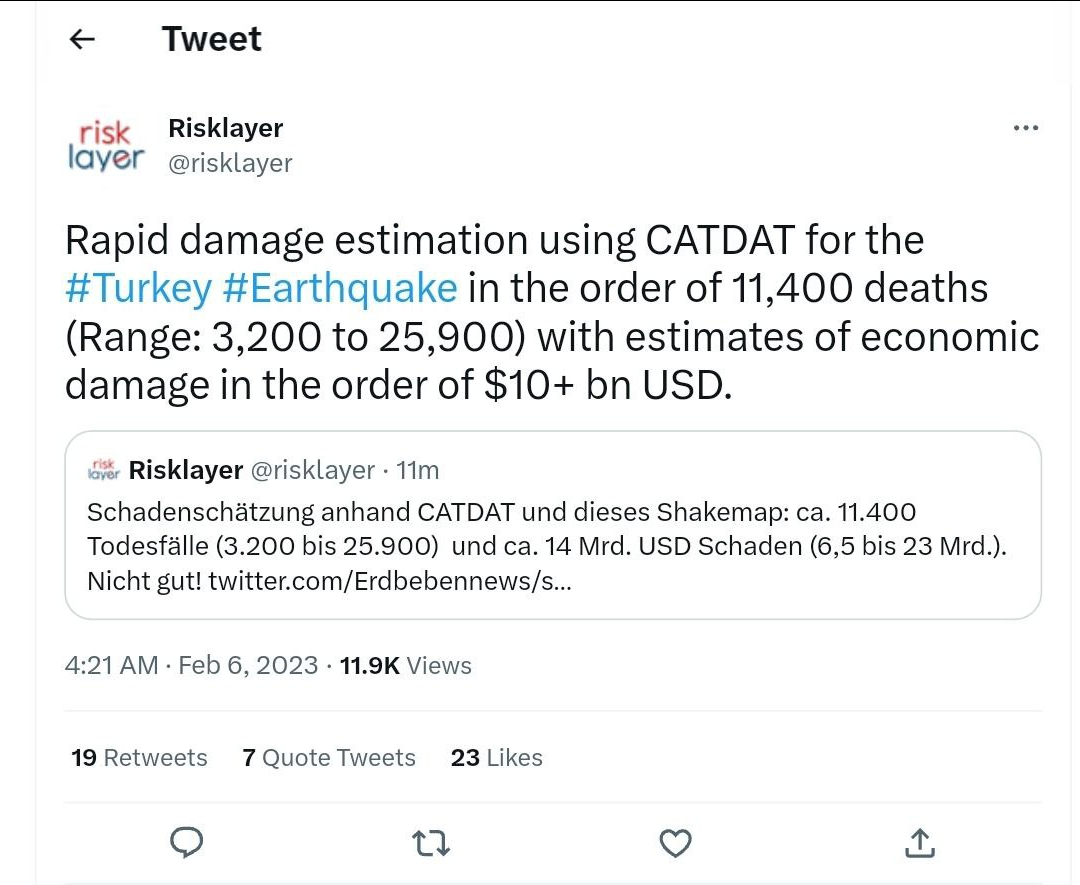Click the Tweet page header title
Image resolution: width=1080 pixels, height=885 pixels.
[x=211, y=39]
